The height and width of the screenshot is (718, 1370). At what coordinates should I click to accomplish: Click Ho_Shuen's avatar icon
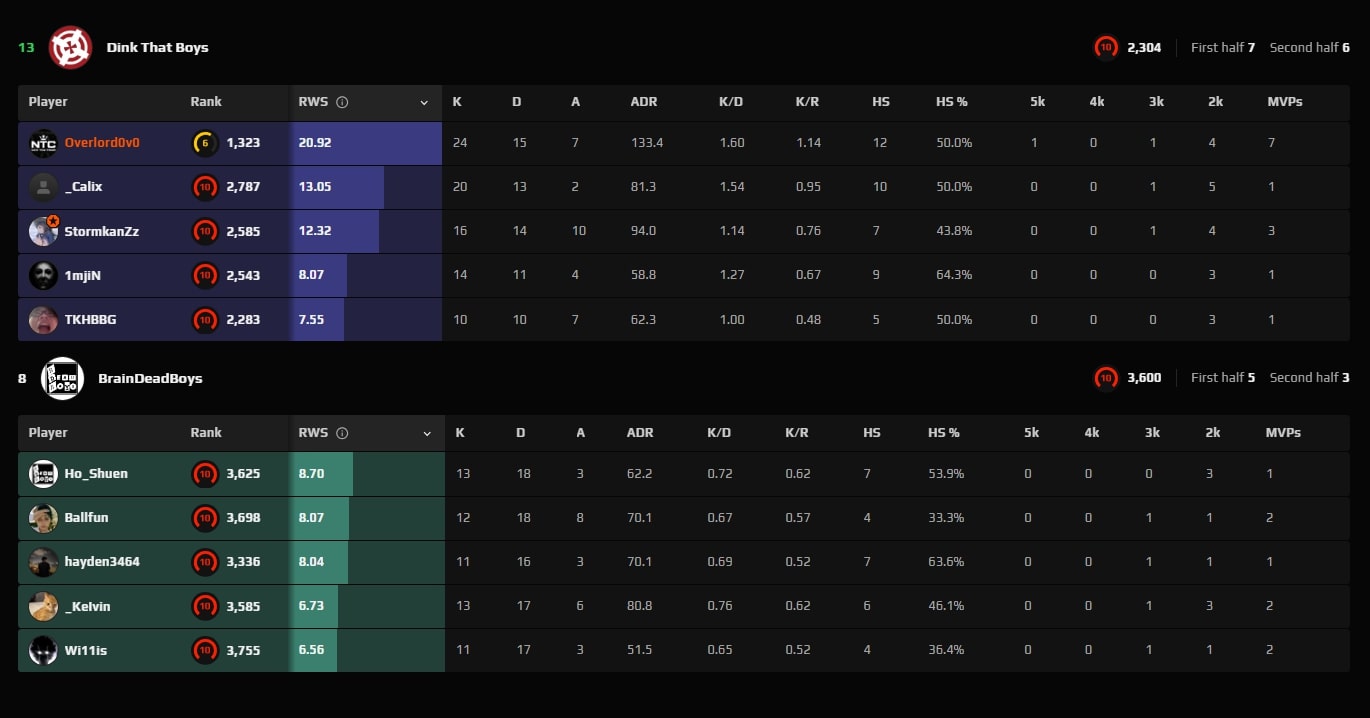coord(43,474)
